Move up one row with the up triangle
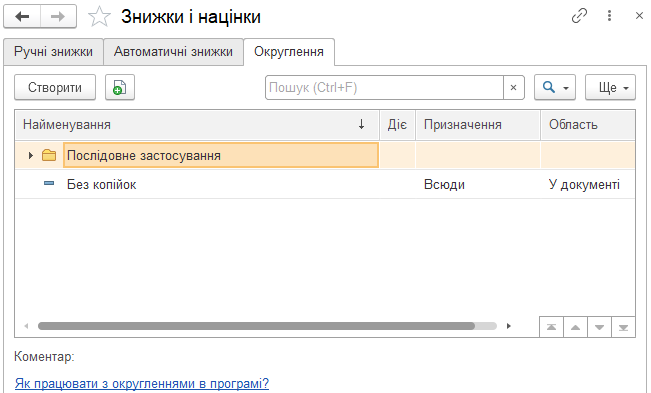This screenshot has height=393, width=651. [575, 327]
